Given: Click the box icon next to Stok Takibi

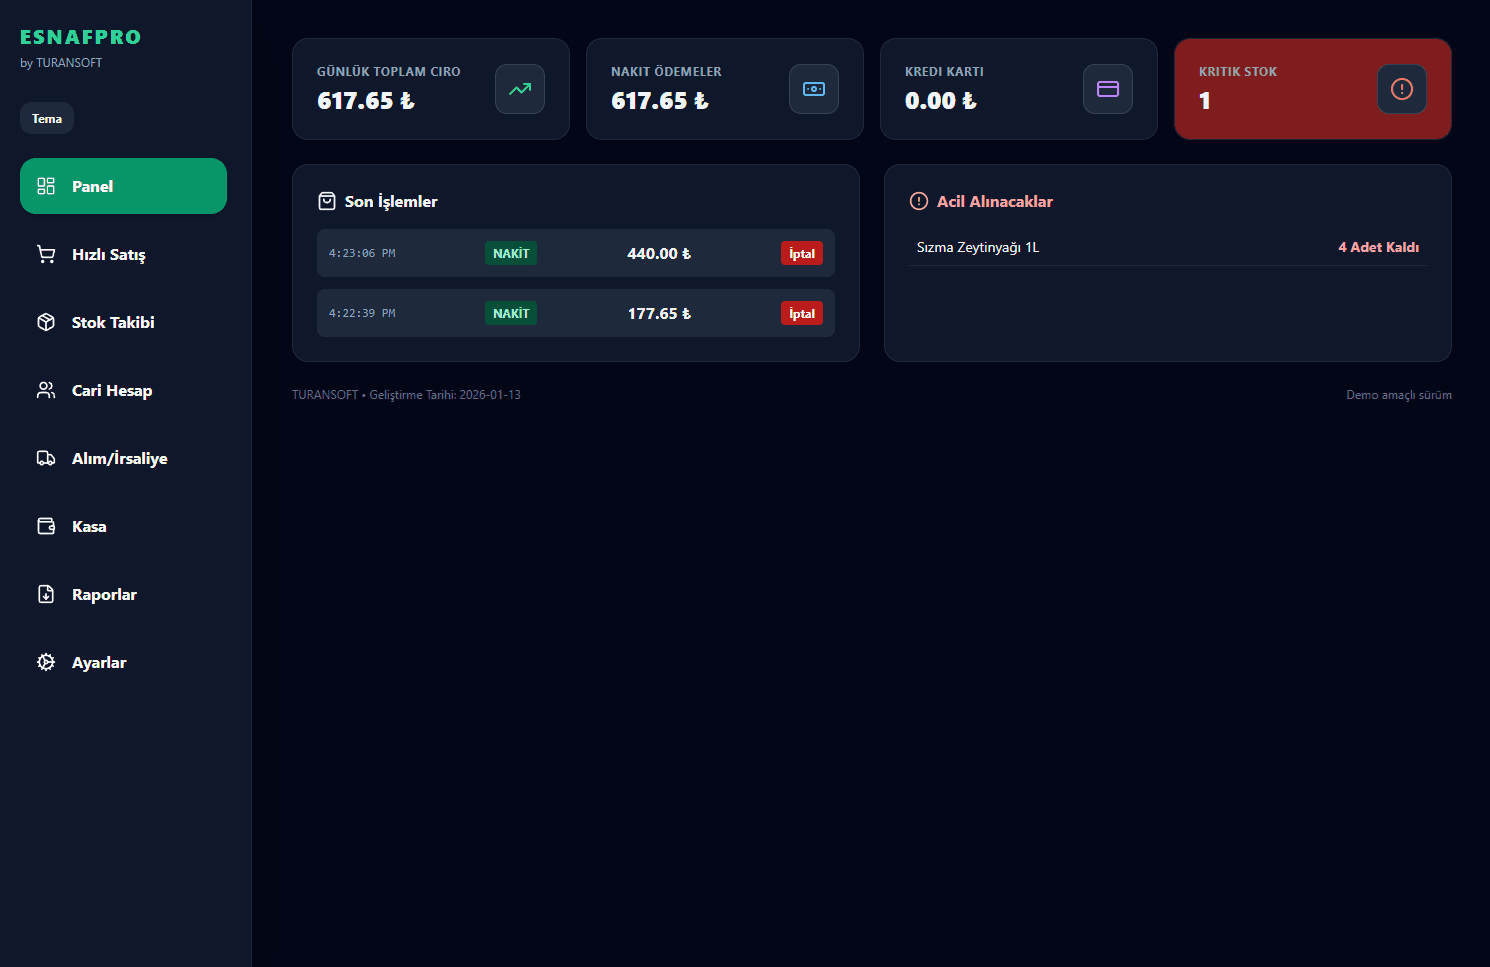Looking at the screenshot, I should [46, 322].
